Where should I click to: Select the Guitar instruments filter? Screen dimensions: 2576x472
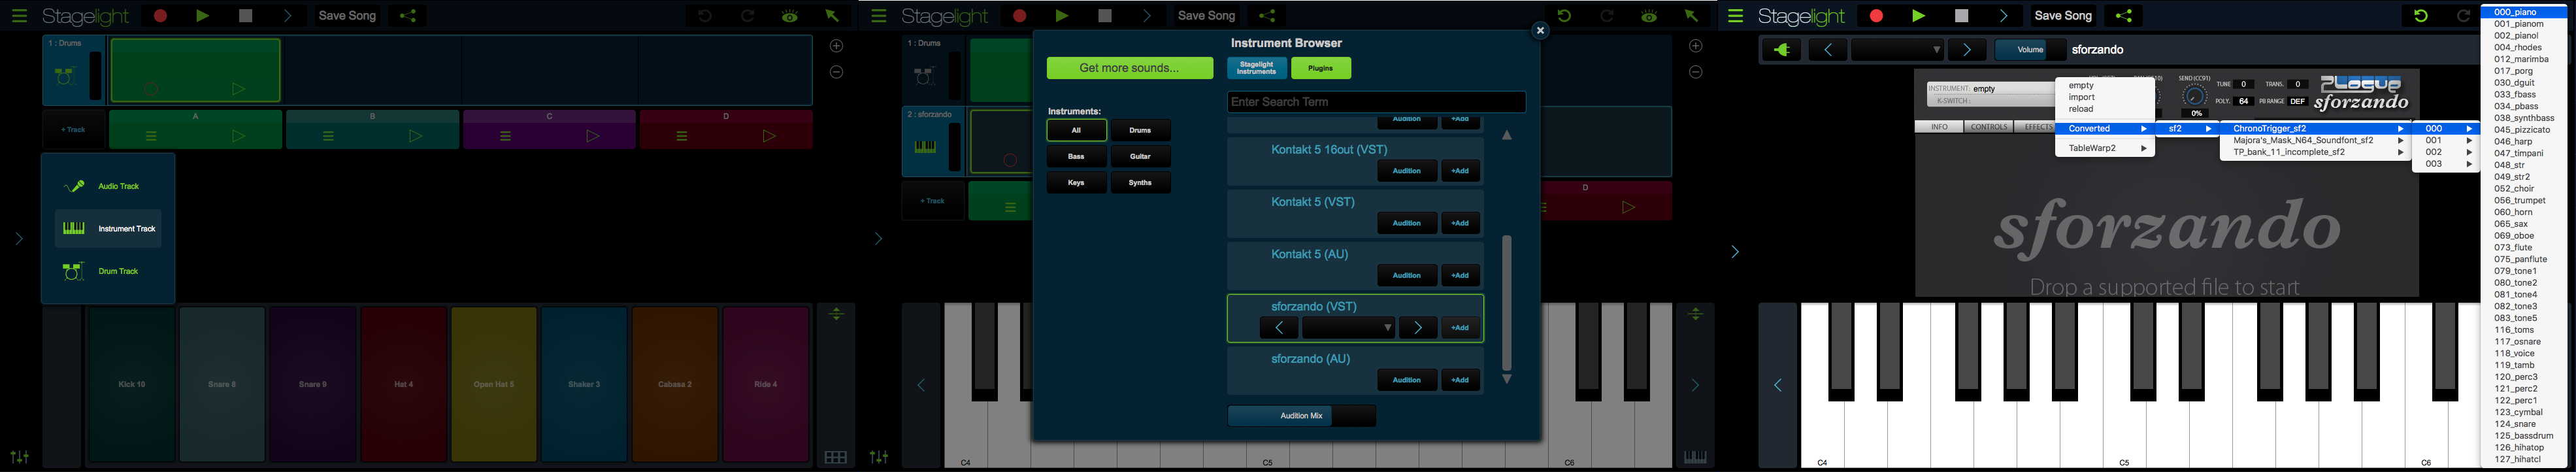[1140, 156]
